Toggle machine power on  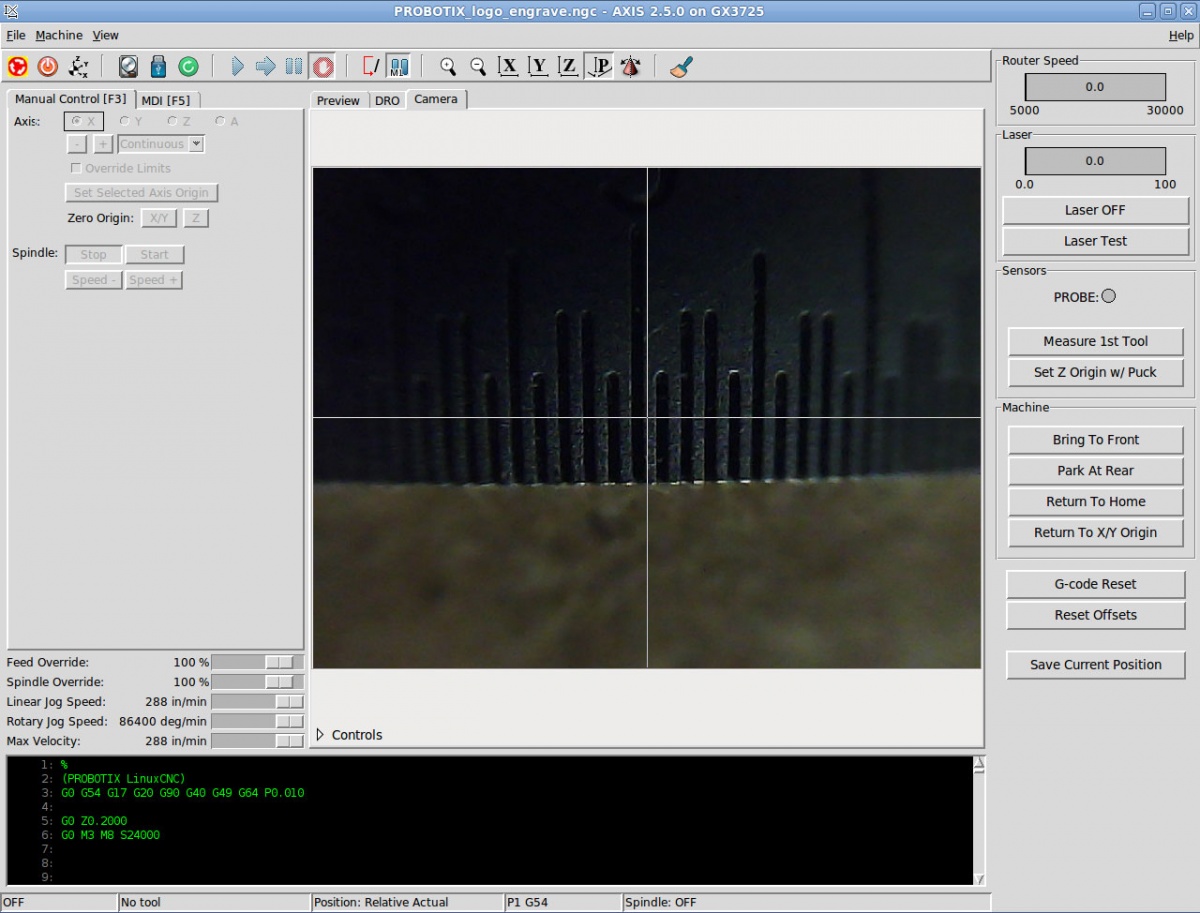(48, 66)
